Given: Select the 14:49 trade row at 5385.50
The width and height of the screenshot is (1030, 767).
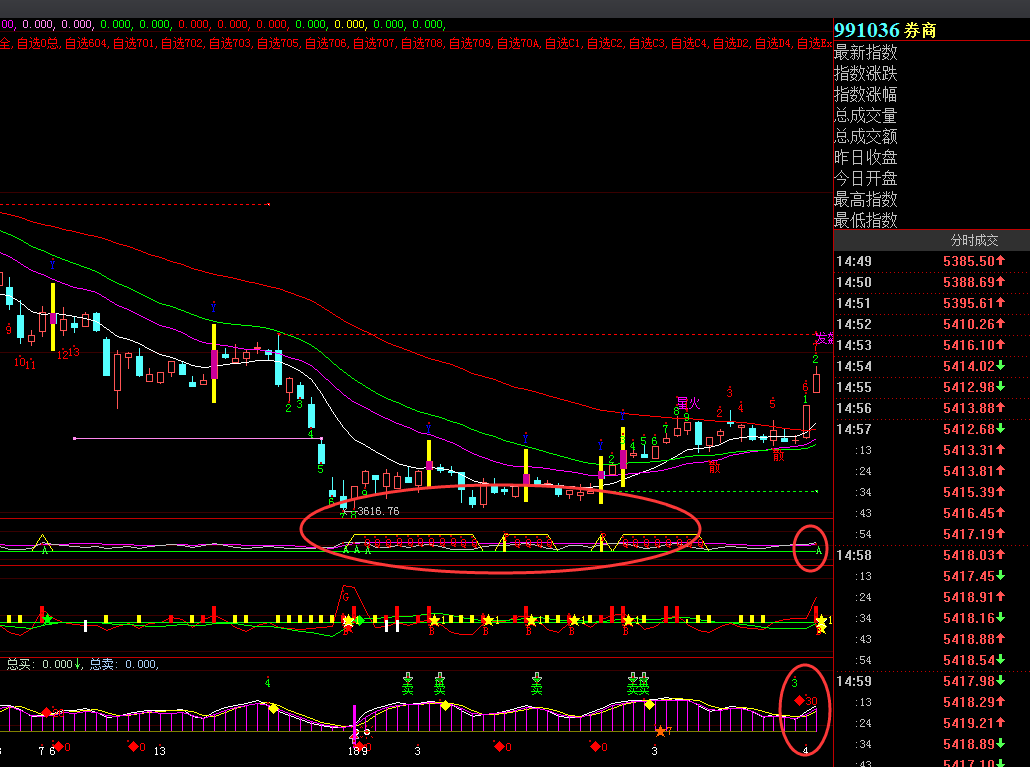Looking at the screenshot, I should [931, 262].
